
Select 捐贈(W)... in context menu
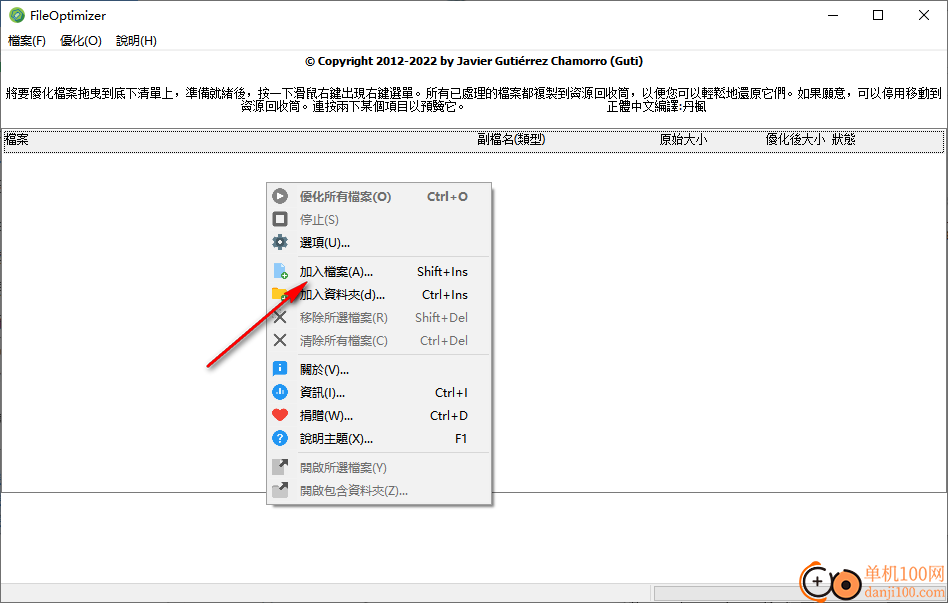pos(379,416)
